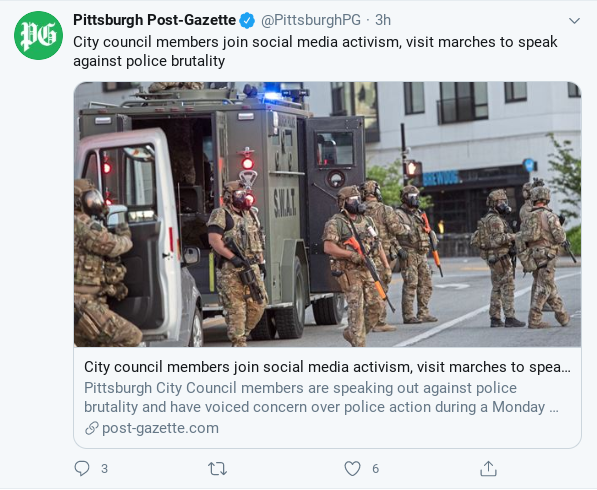
Task: Click the post-gazette.com domain link
Action: [x=160, y=428]
